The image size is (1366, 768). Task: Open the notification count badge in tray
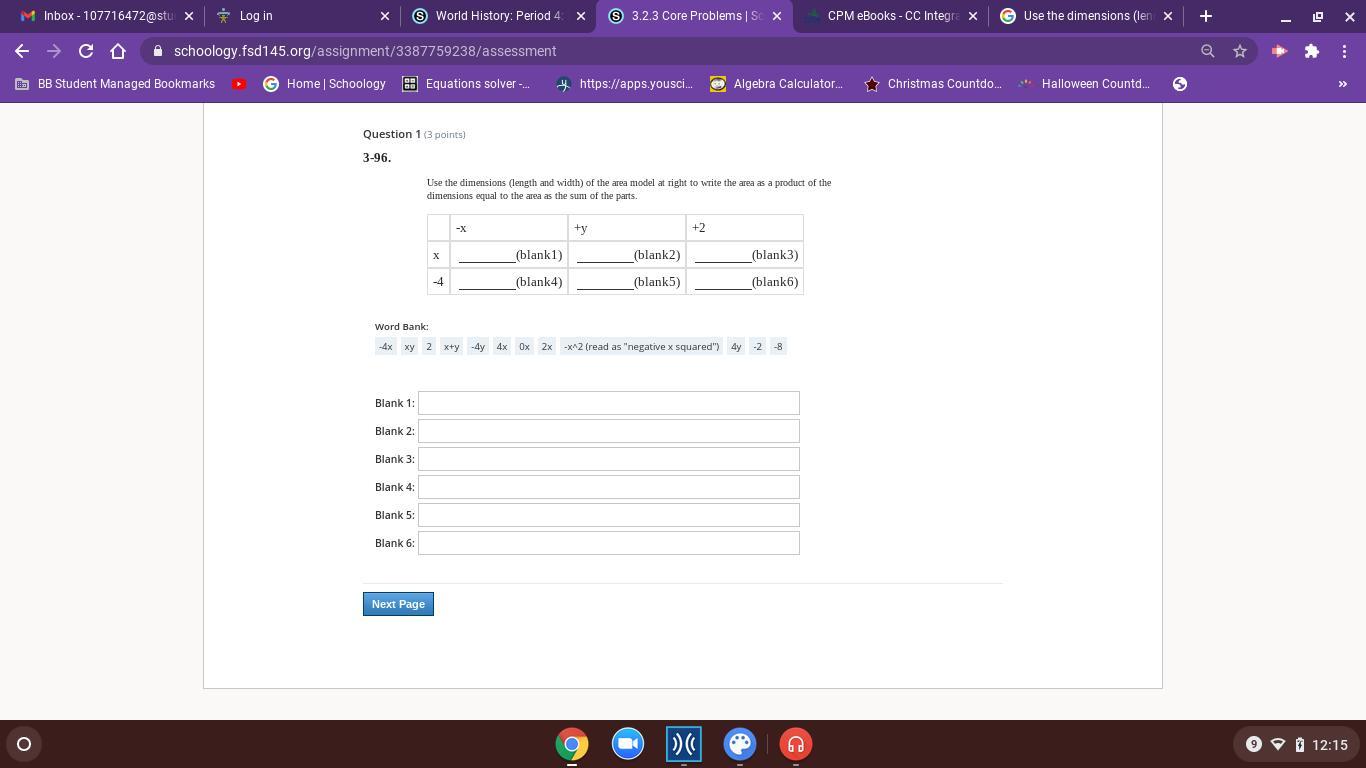pyautogui.click(x=1253, y=744)
